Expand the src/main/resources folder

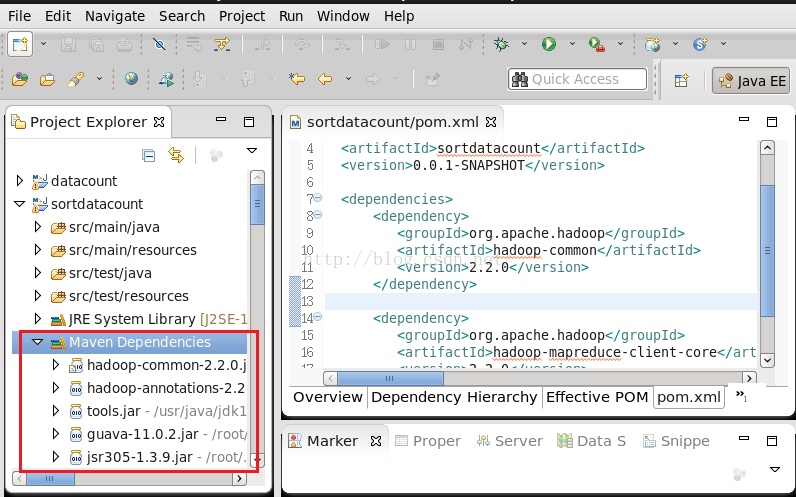(x=38, y=250)
